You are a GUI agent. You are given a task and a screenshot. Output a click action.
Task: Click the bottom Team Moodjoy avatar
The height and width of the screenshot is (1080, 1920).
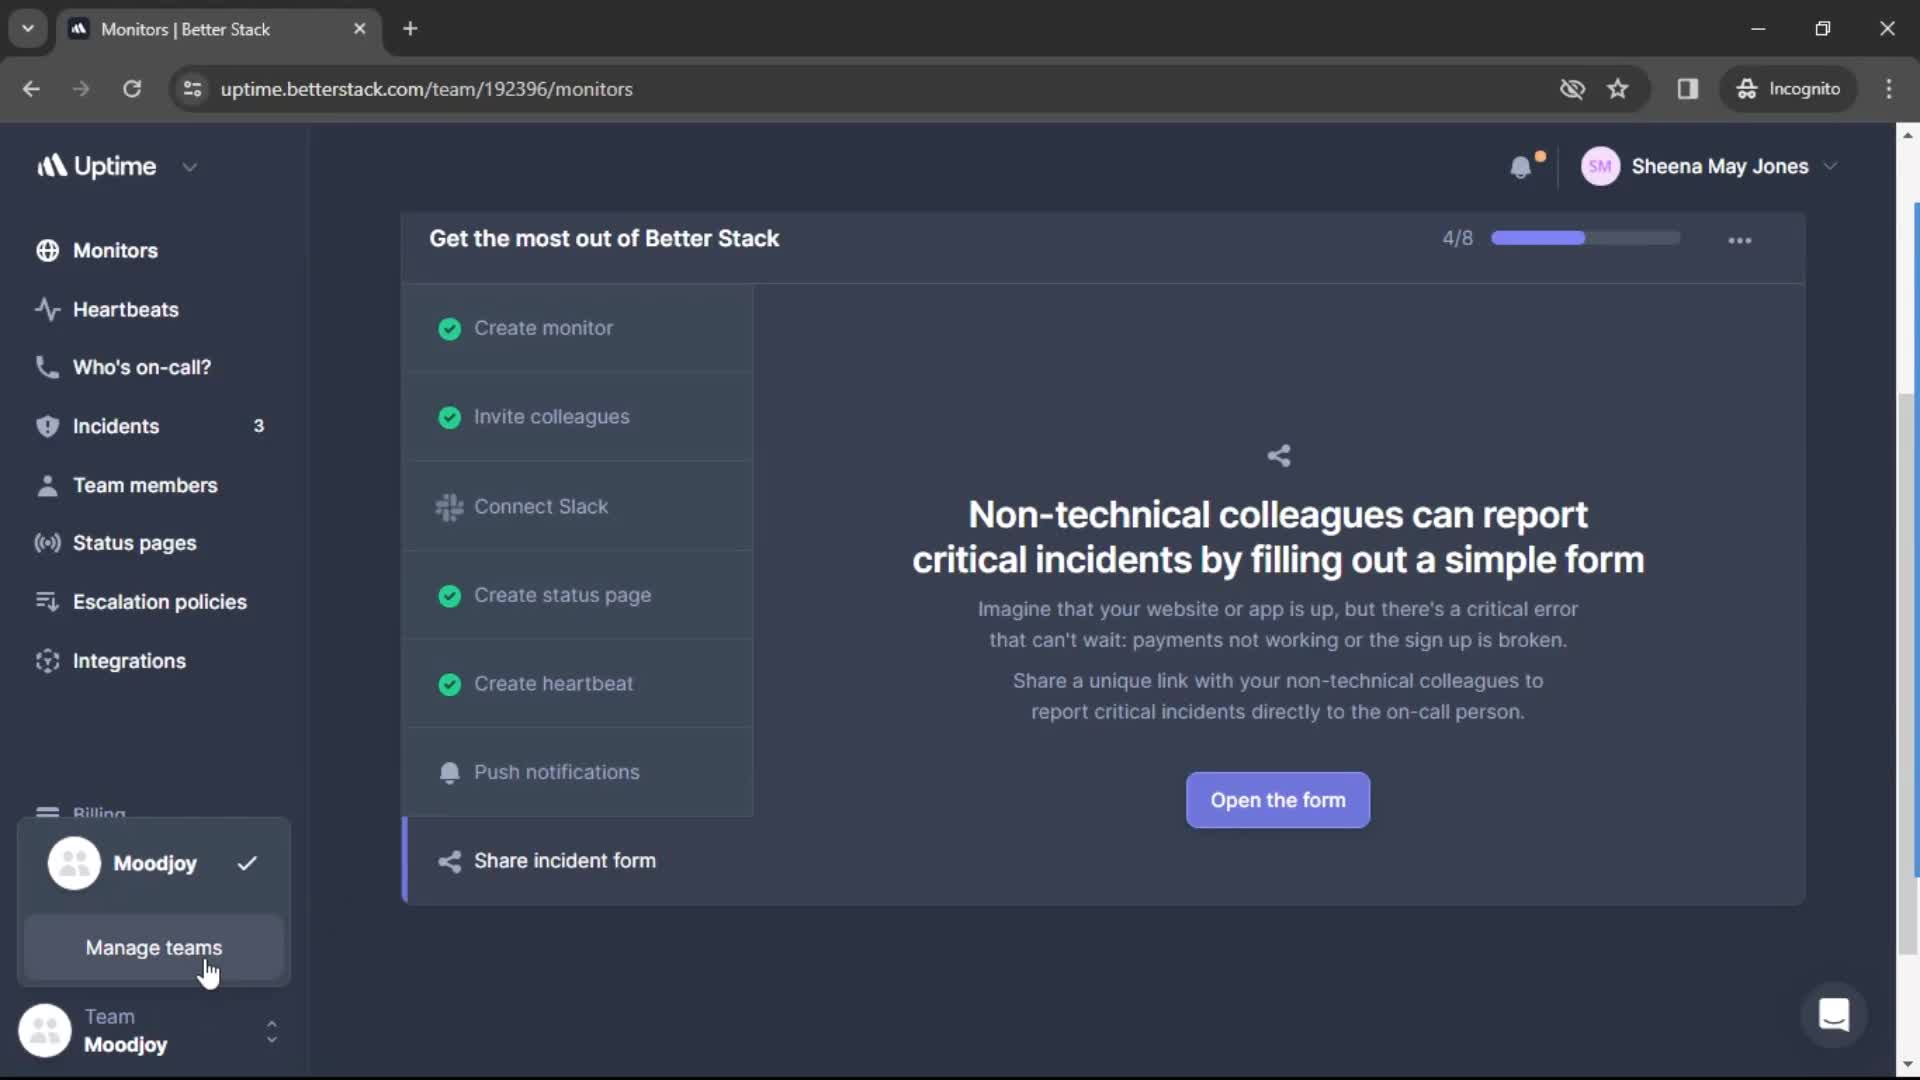pos(45,1030)
